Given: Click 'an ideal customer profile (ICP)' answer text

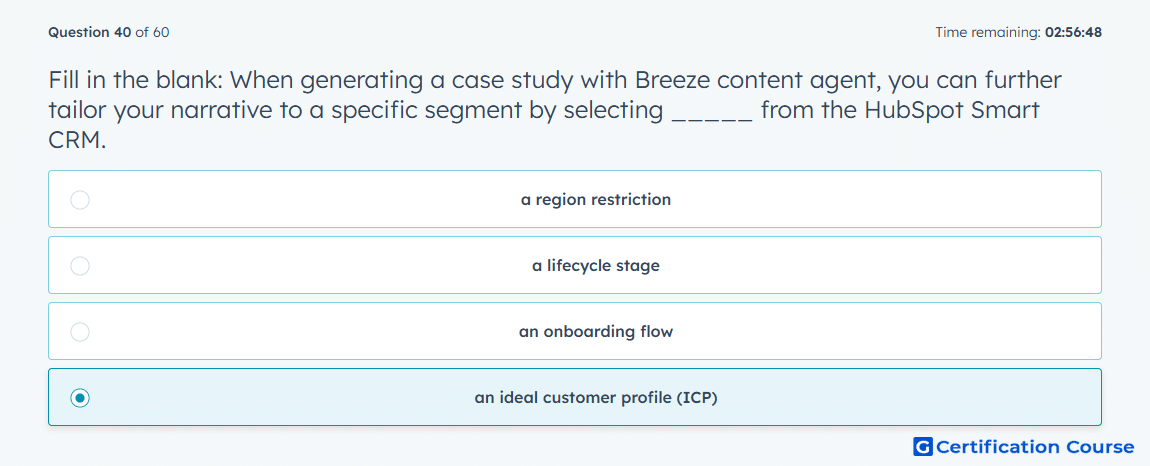Looking at the screenshot, I should [x=596, y=398].
